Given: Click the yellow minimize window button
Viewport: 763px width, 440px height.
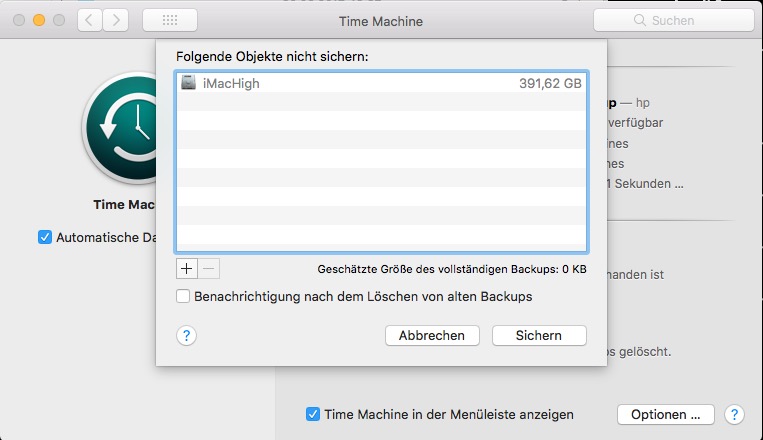Looking at the screenshot, I should 39,20.
